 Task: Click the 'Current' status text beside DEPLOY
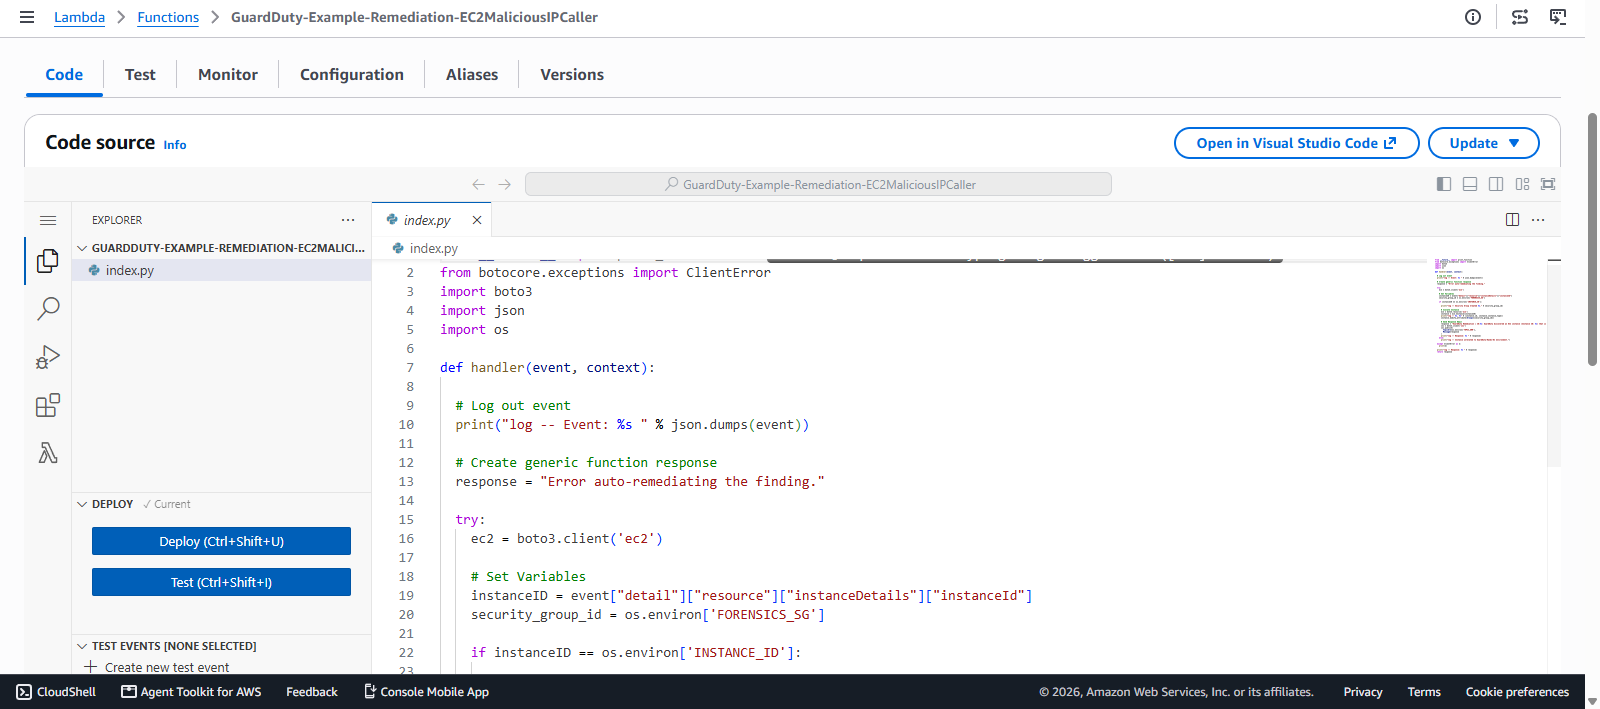pyautogui.click(x=166, y=504)
